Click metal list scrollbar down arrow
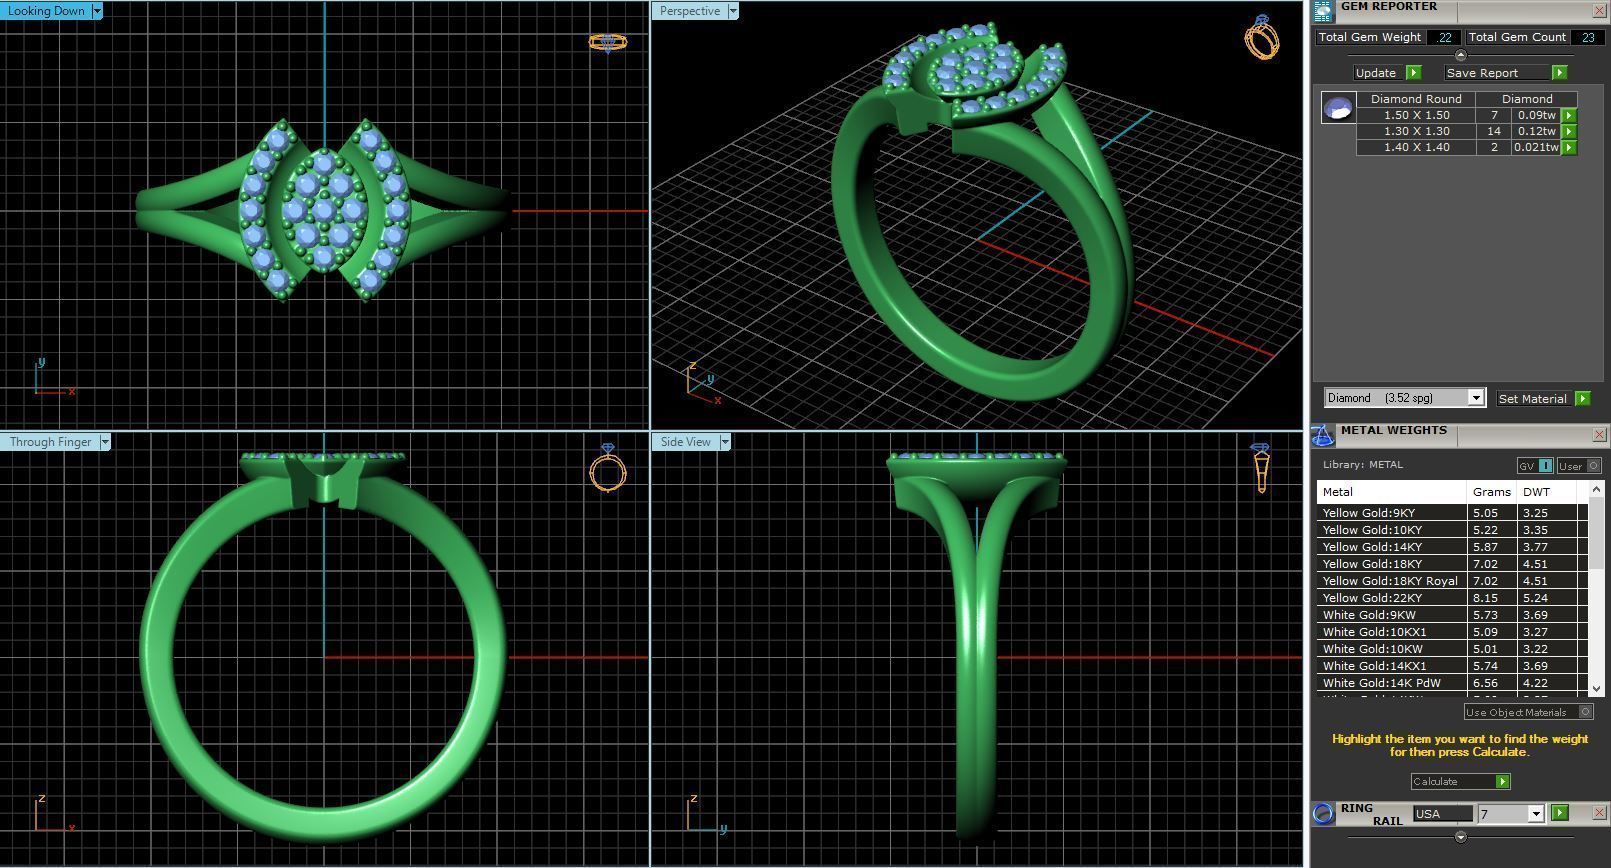This screenshot has width=1611, height=868. (1596, 688)
